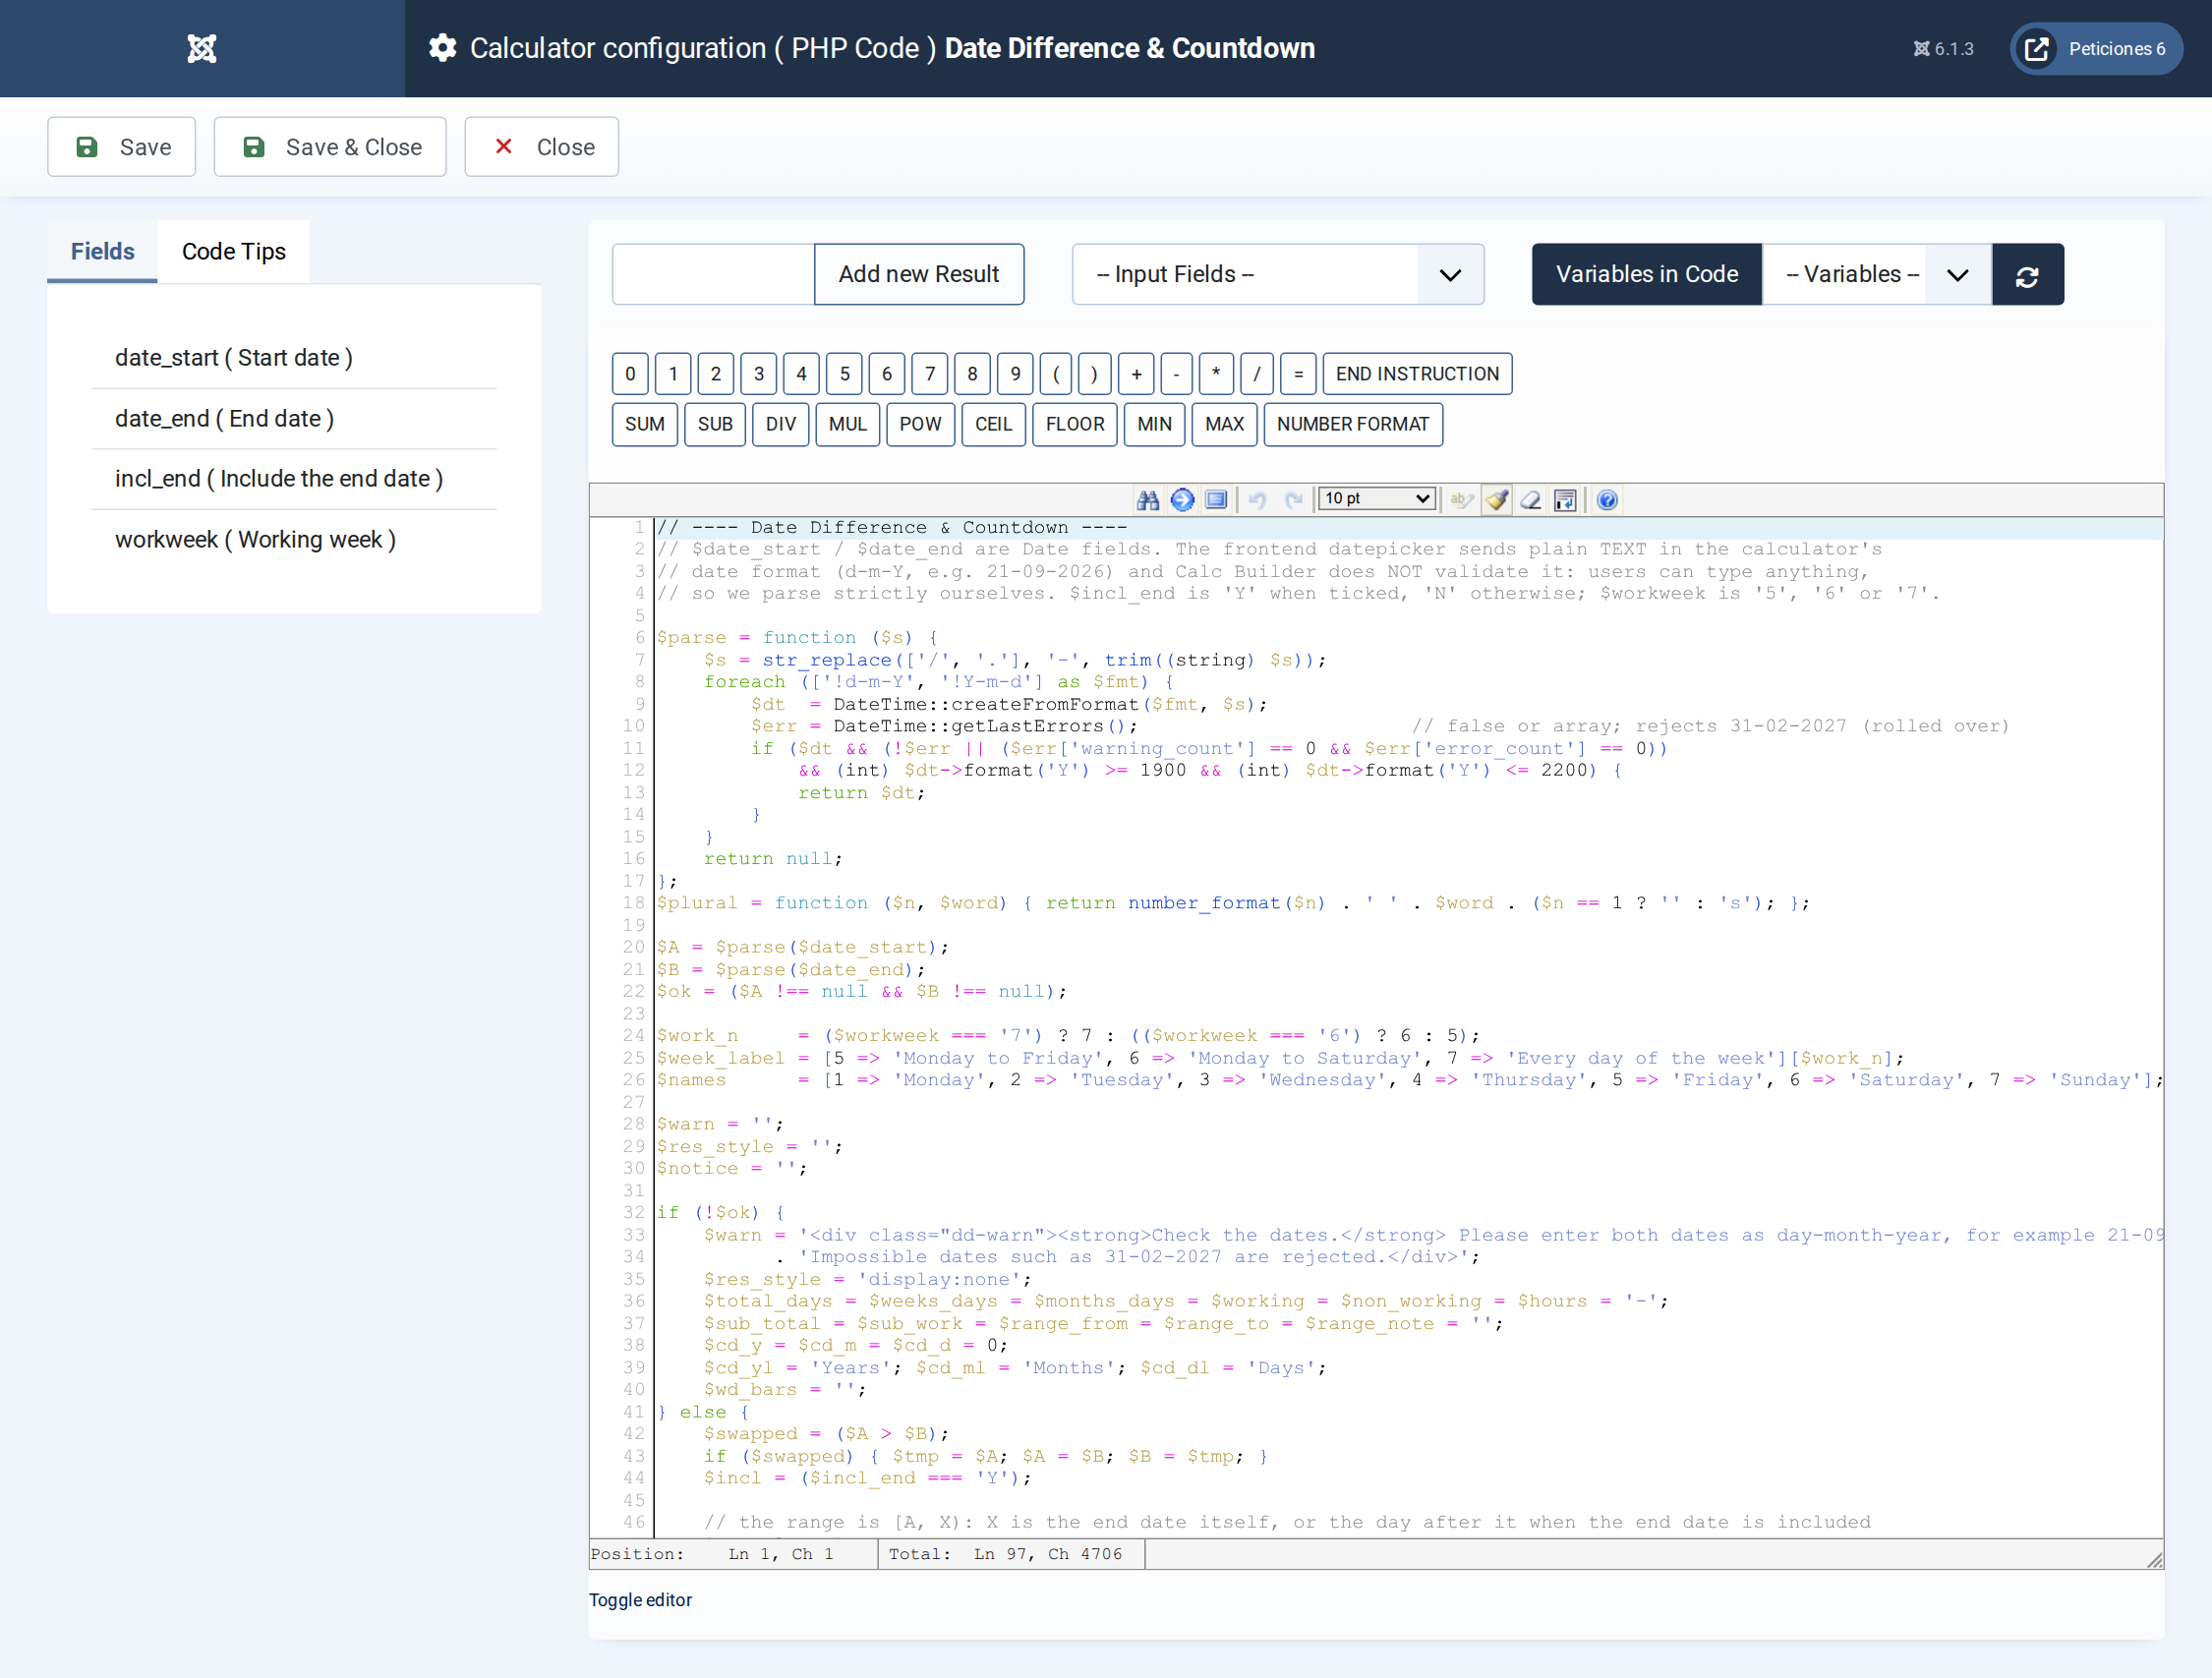The width and height of the screenshot is (2212, 1678).
Task: Insert the SUM function
Action: 645,424
